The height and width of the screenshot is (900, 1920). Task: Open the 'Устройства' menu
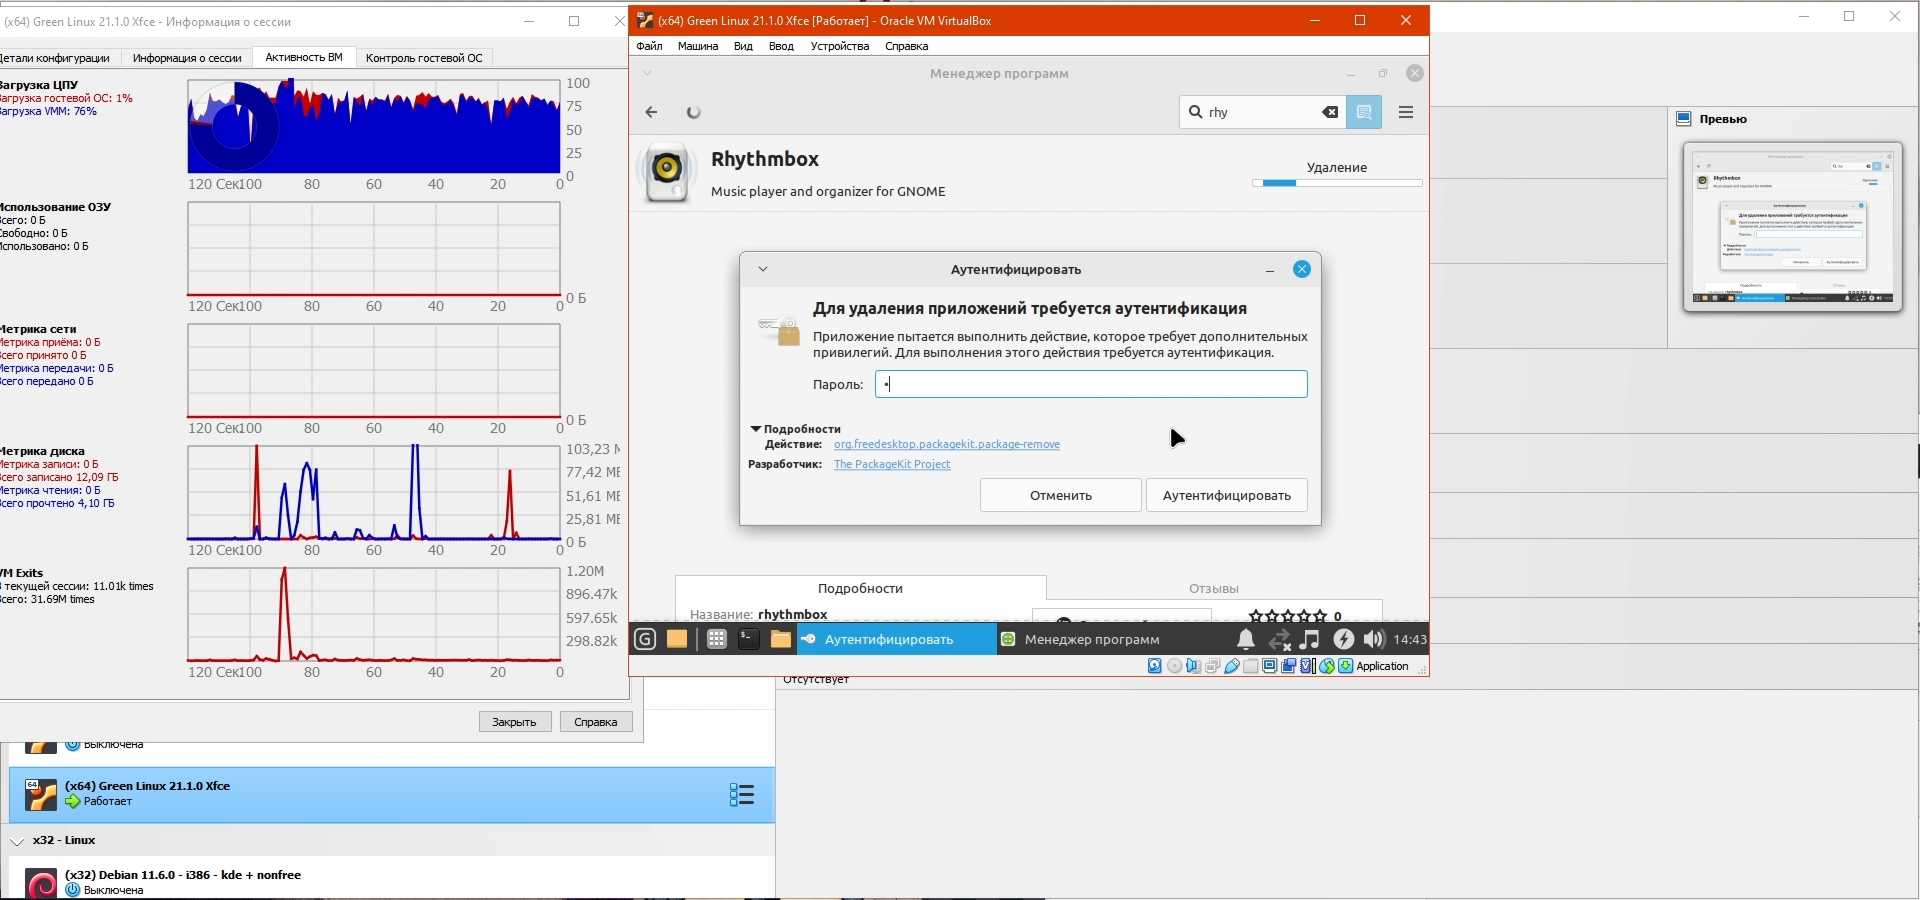tap(840, 46)
